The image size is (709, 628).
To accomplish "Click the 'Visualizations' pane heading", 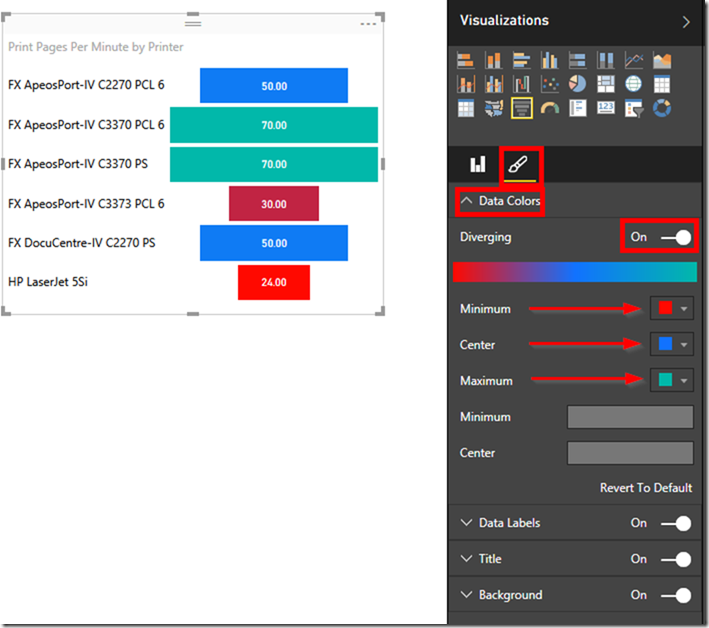I will 504,20.
